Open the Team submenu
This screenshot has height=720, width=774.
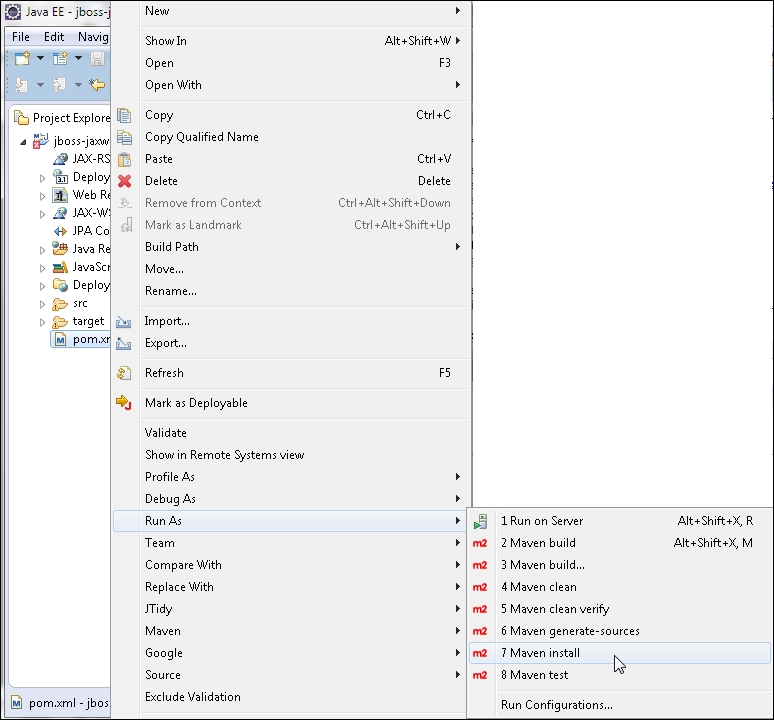click(290, 543)
